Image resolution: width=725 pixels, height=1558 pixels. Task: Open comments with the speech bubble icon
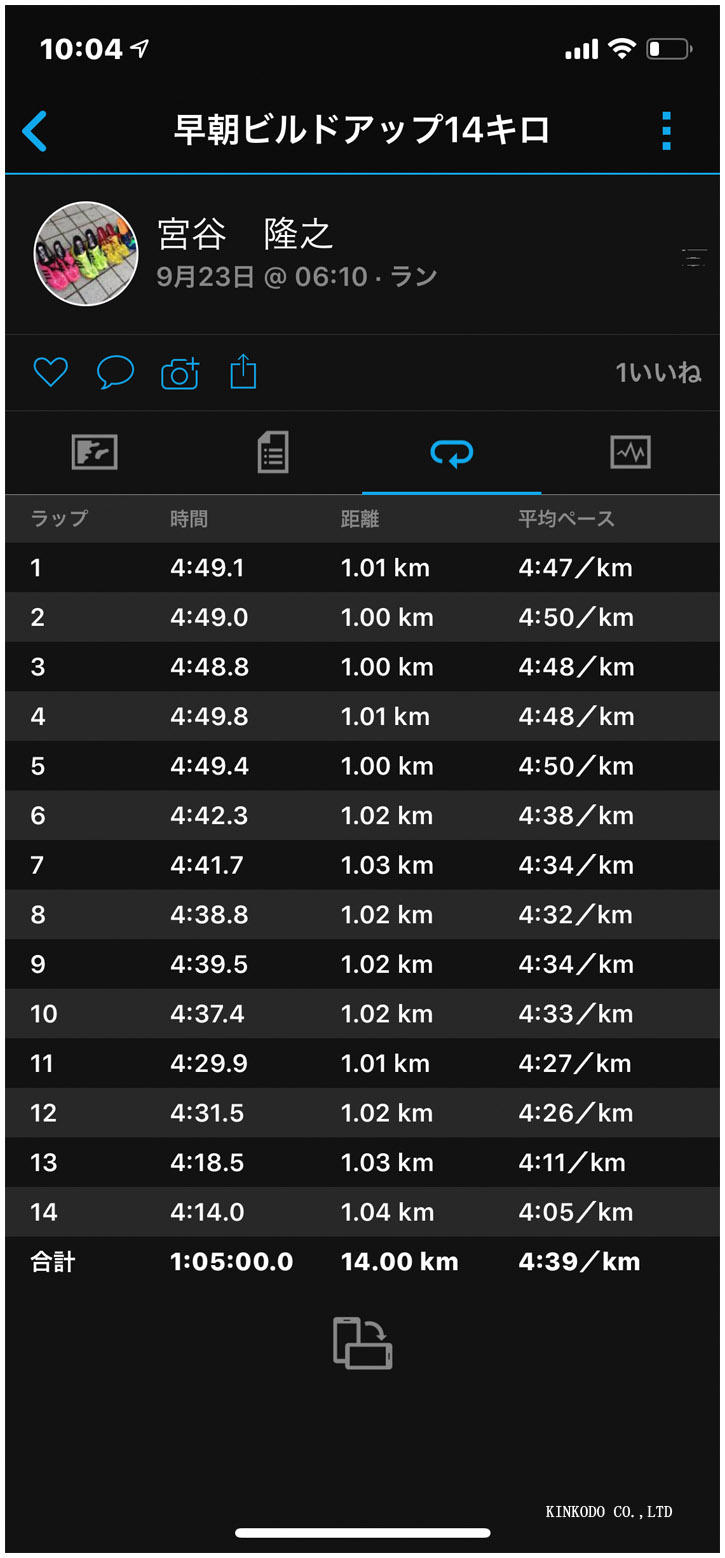pyautogui.click(x=115, y=373)
